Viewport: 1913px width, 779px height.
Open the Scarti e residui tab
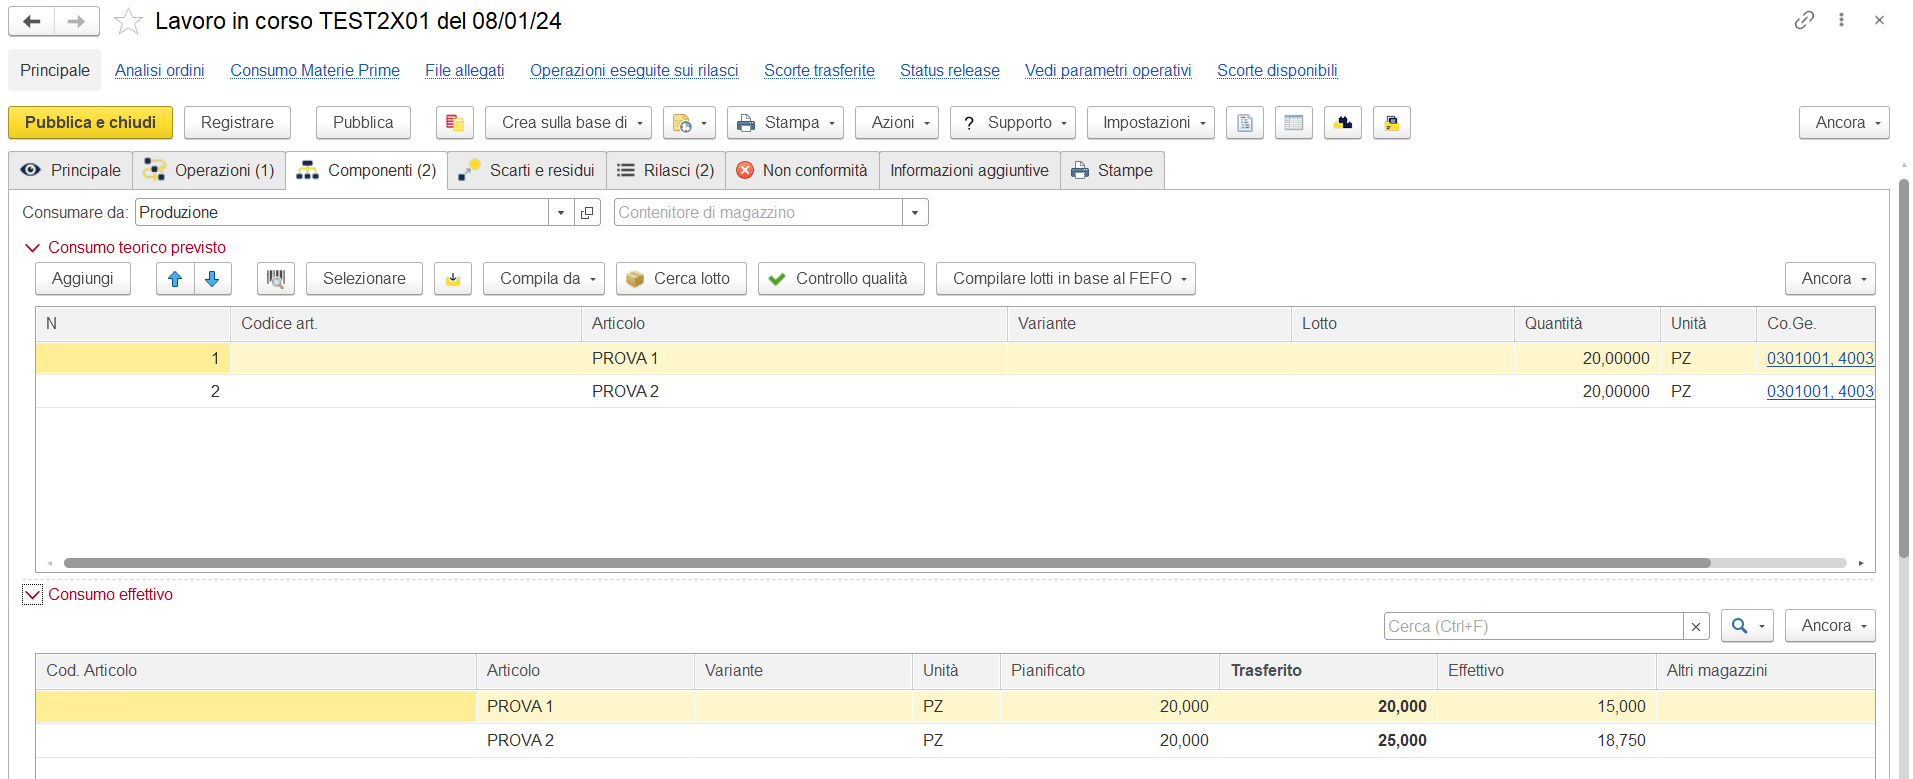[527, 171]
